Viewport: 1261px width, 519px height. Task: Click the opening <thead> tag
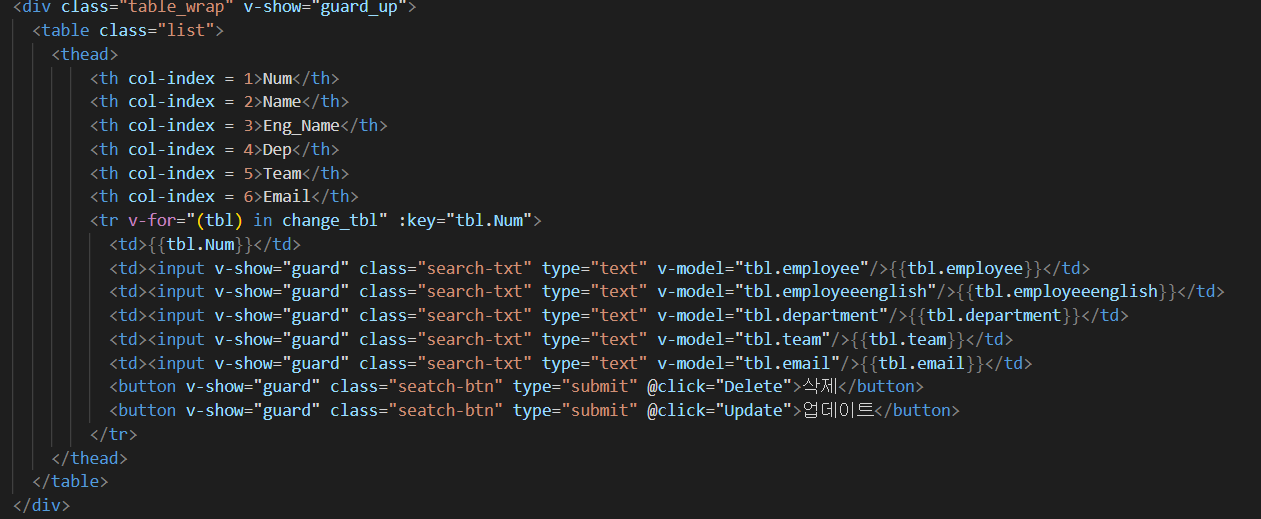pos(85,54)
